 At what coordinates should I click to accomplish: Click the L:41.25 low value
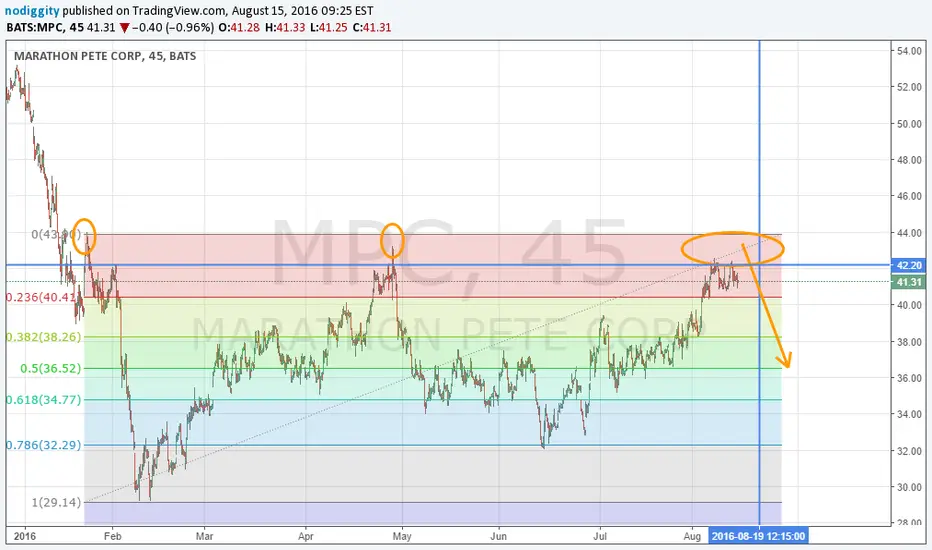point(329,27)
